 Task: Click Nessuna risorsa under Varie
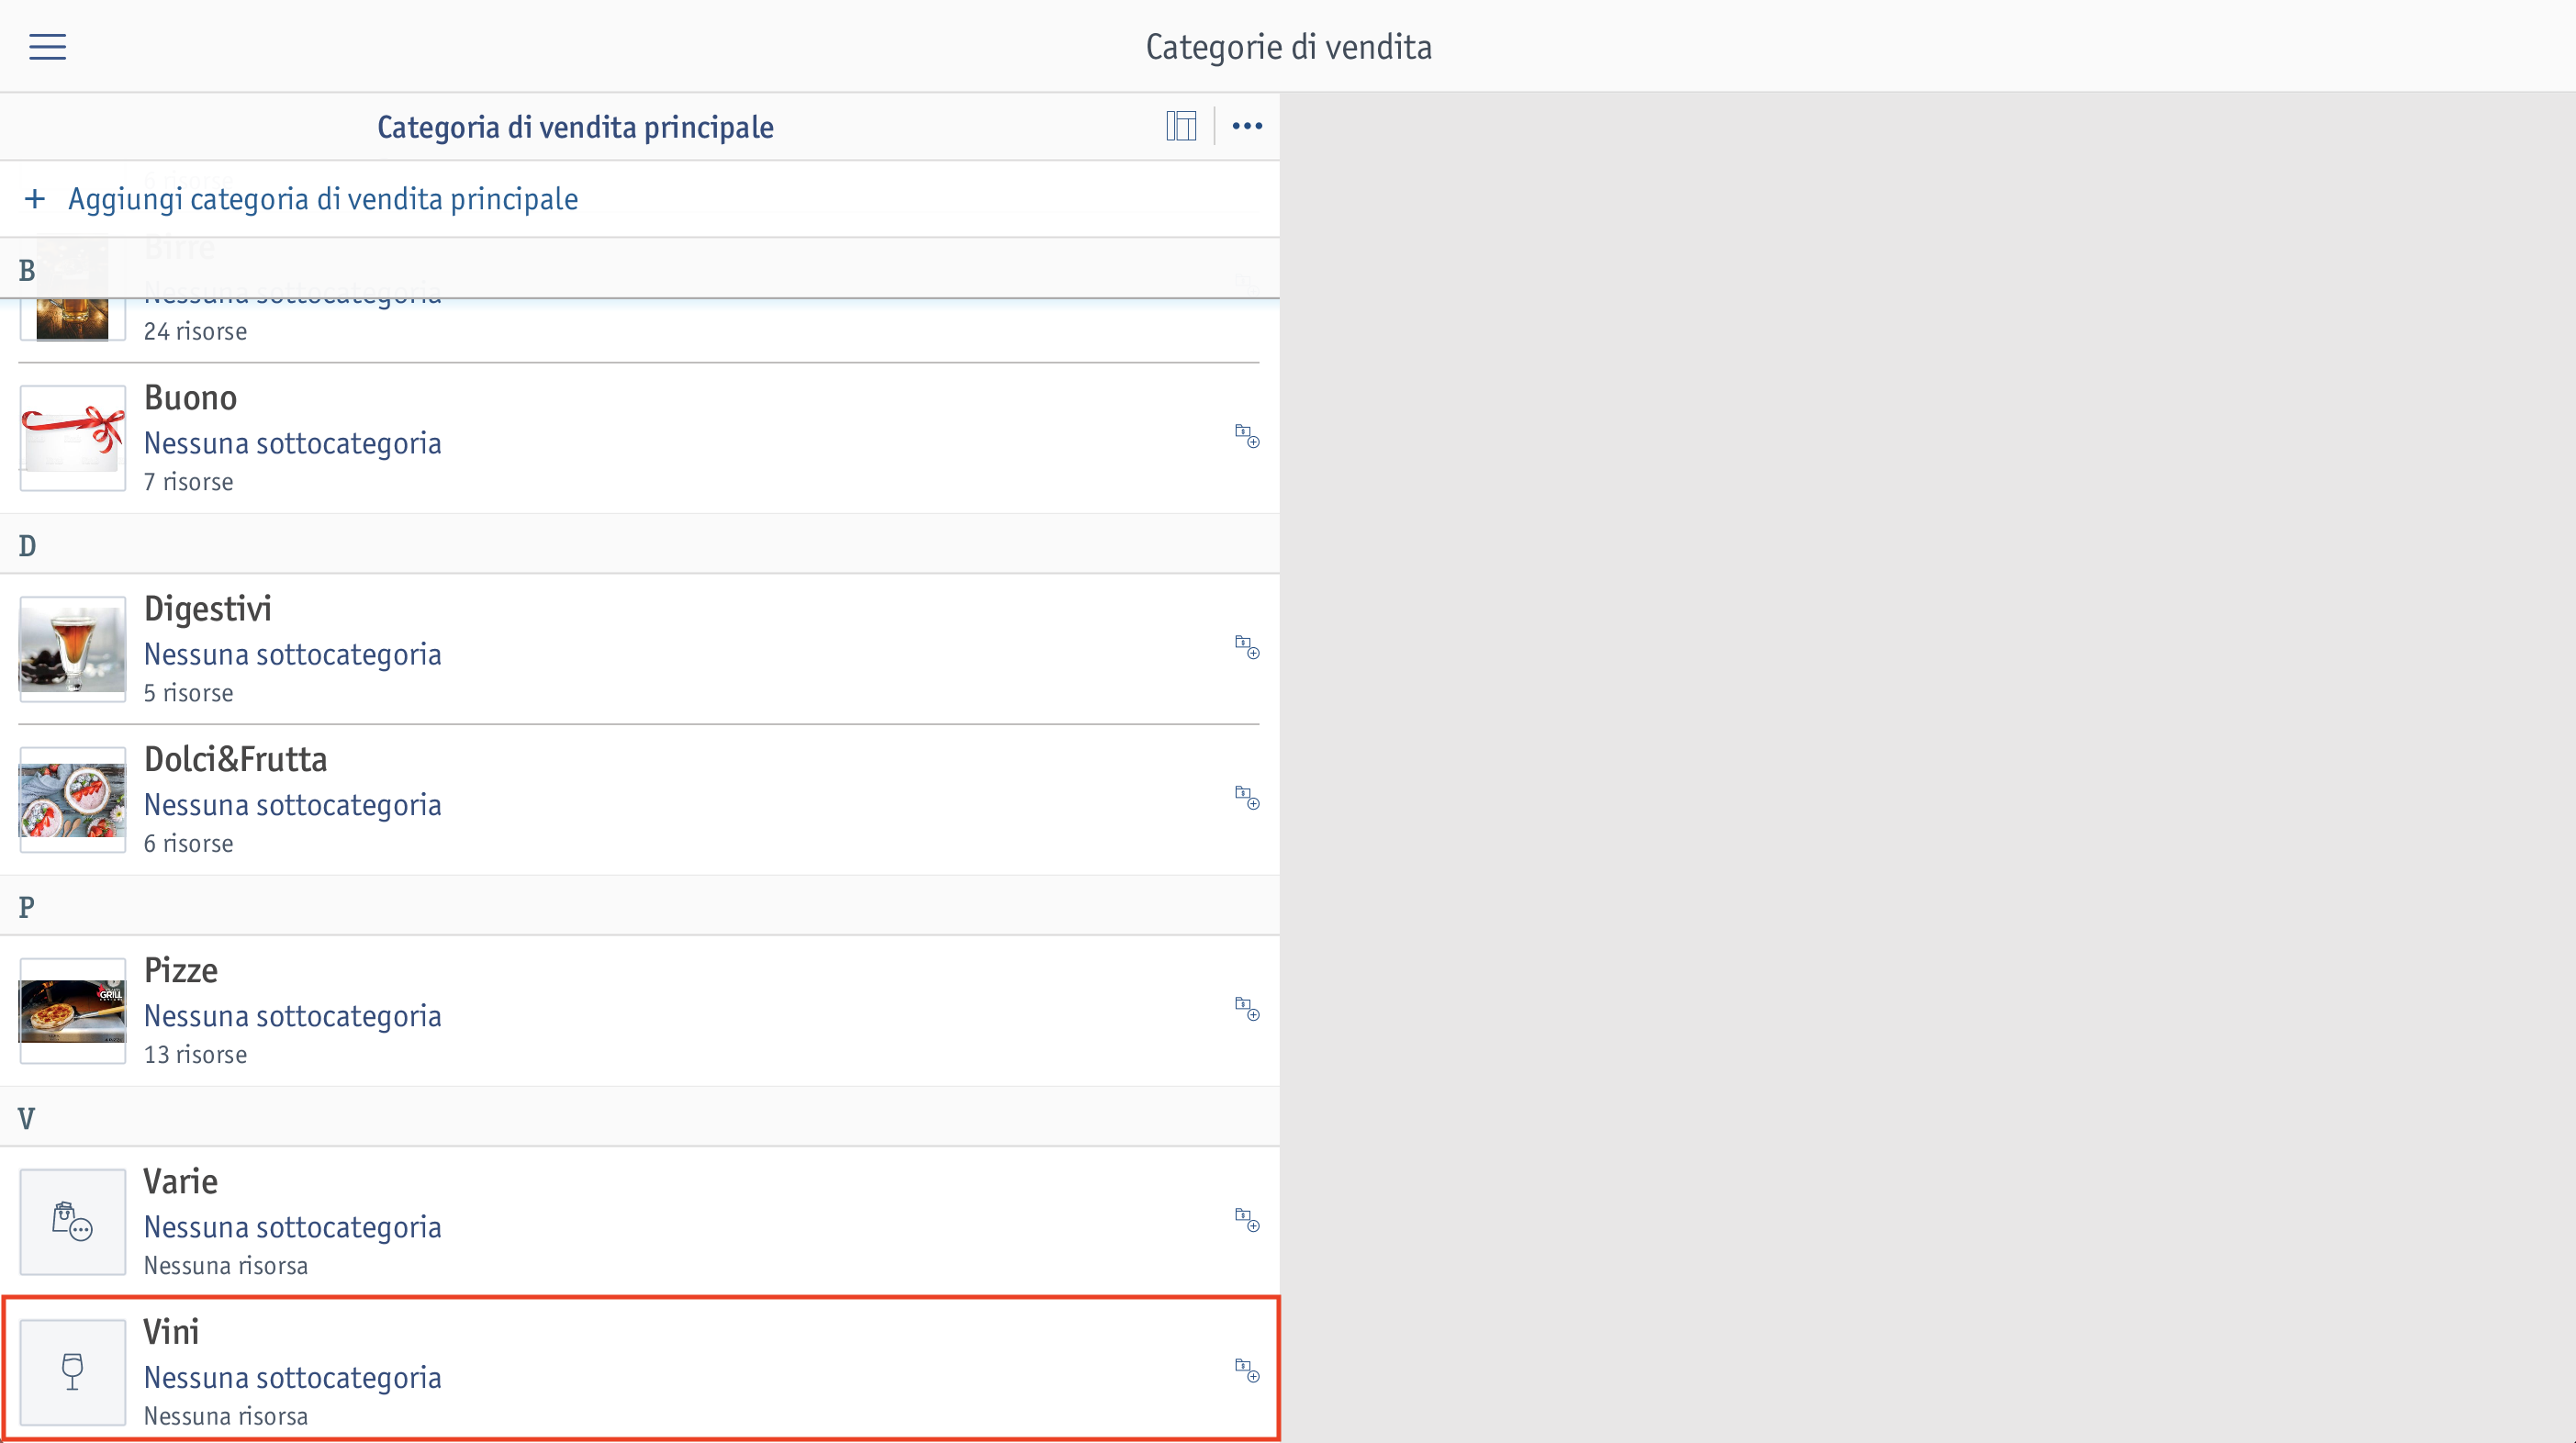(226, 1266)
